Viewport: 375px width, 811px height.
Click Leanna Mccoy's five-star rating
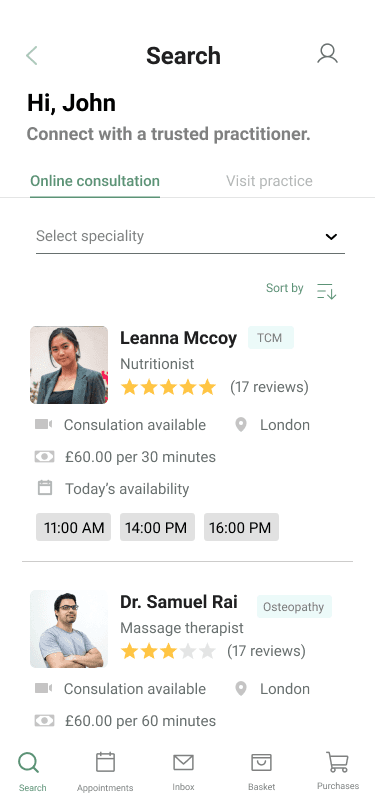[168, 387]
